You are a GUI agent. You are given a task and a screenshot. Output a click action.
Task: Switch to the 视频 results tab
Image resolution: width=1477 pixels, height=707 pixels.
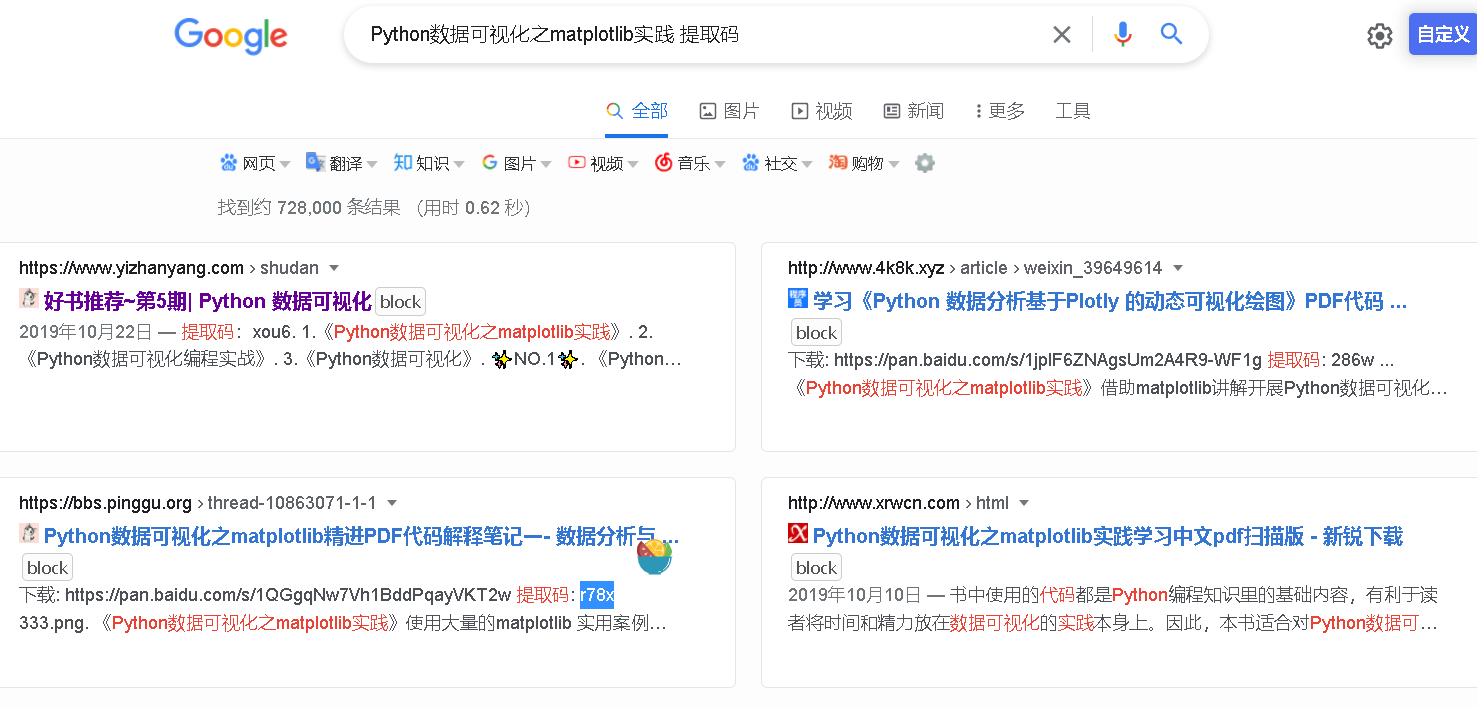pos(821,111)
